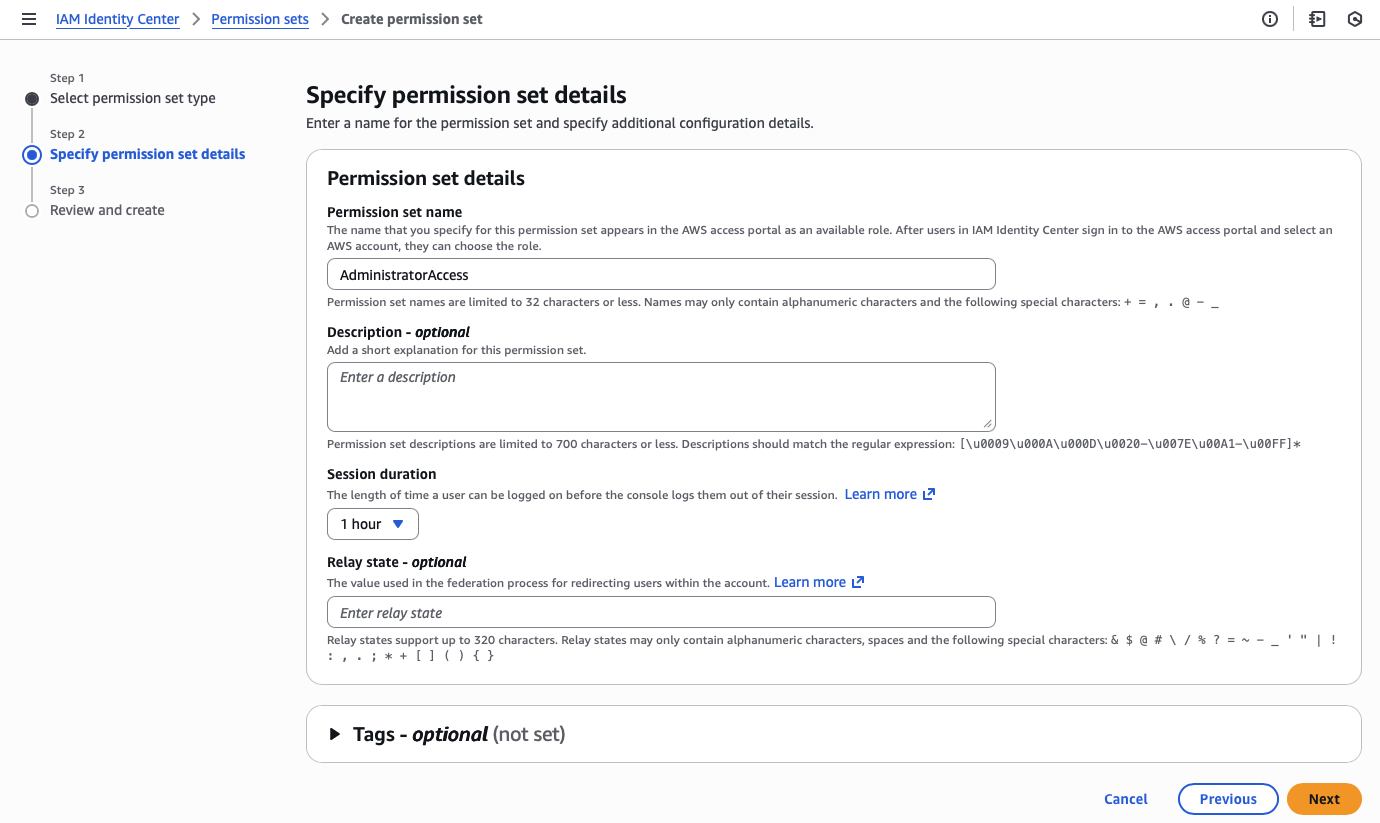The image size is (1380, 823).
Task: Select the Step 1 circle indicator
Action: [31, 98]
